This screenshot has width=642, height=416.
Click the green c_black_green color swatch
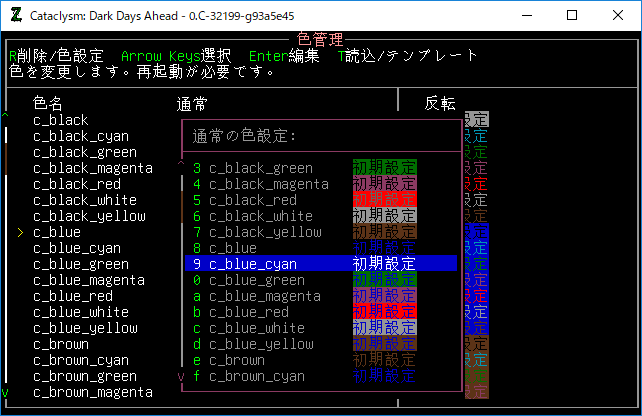tap(385, 168)
